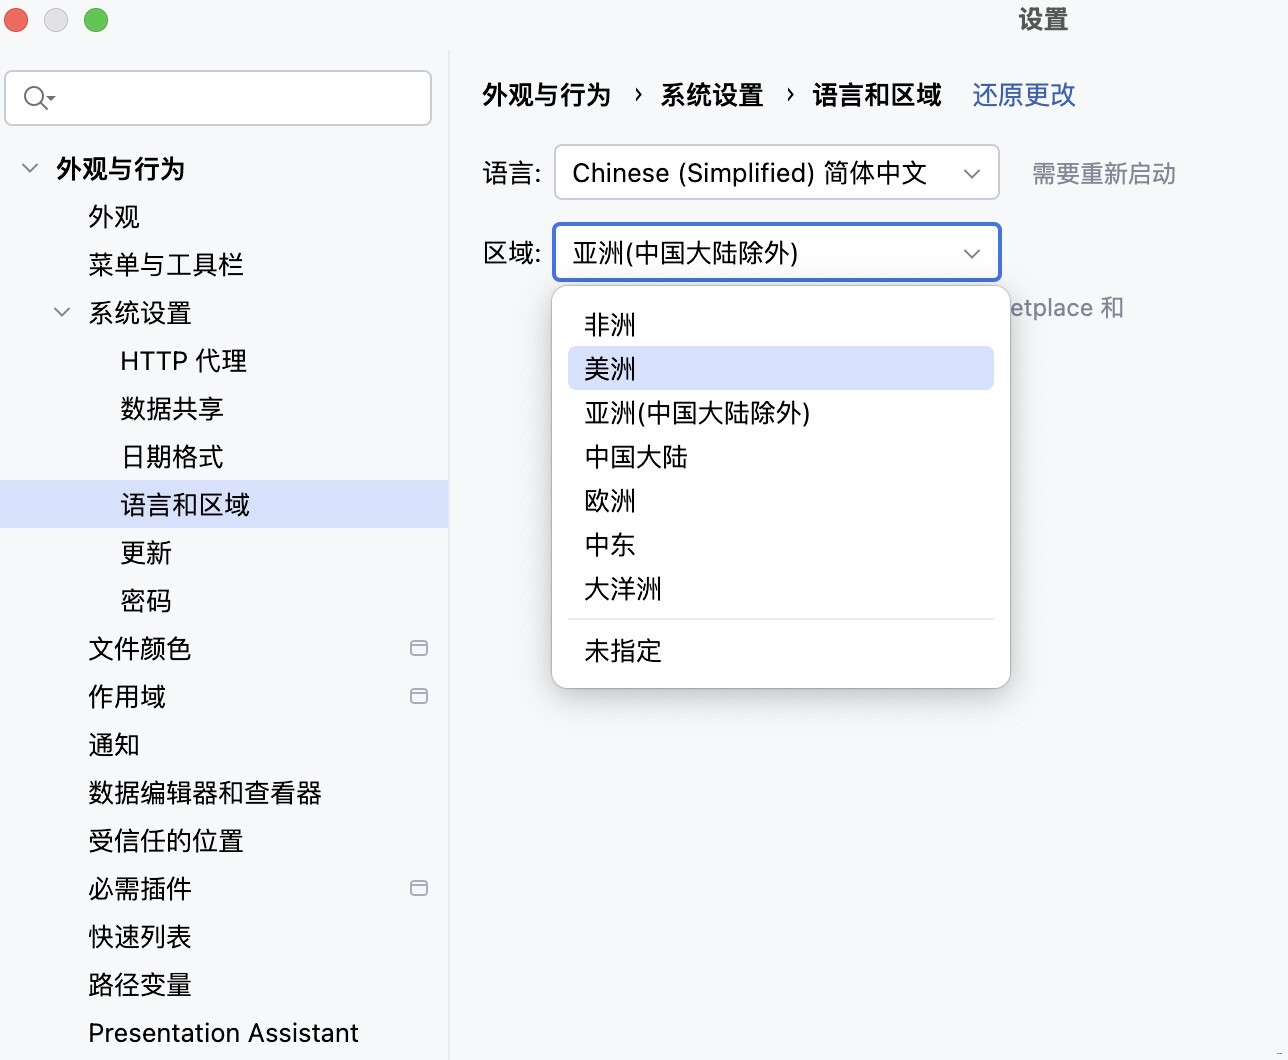Image resolution: width=1288 pixels, height=1060 pixels.
Task: Click the search magnifier icon in settings
Action: point(37,98)
